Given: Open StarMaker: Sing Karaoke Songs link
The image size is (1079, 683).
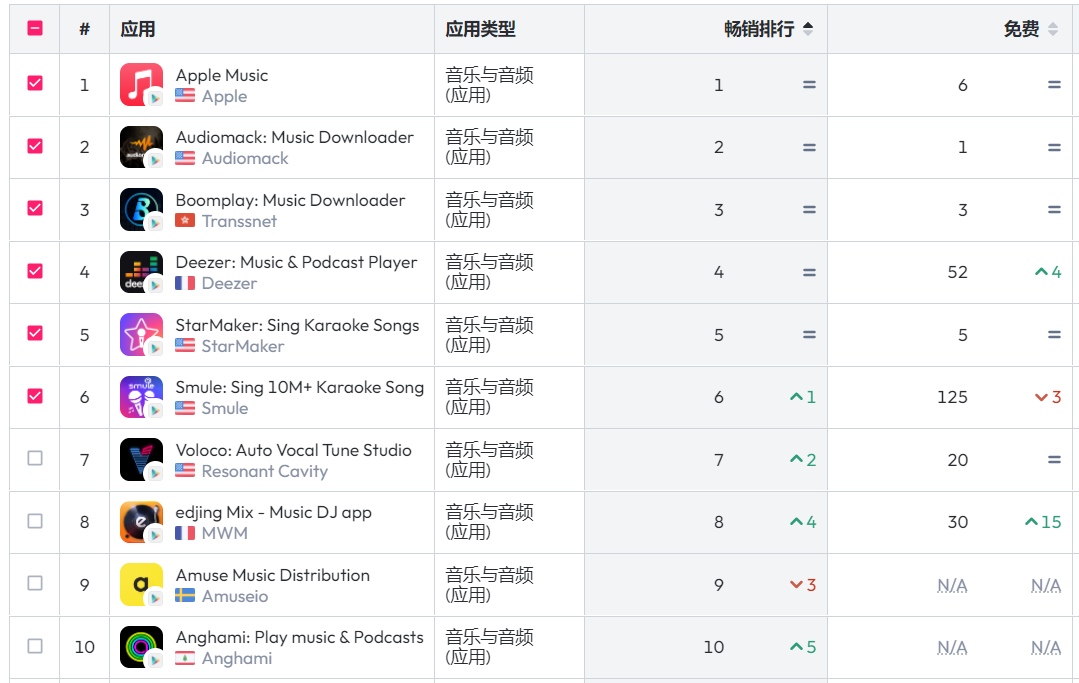Looking at the screenshot, I should click(297, 325).
